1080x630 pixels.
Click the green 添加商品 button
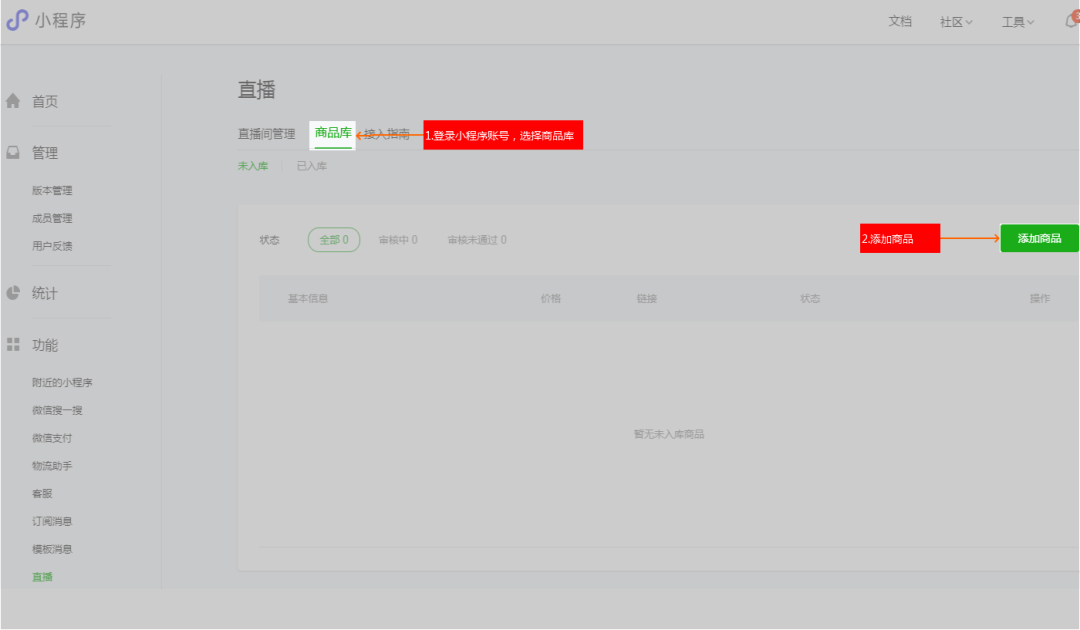click(x=1038, y=238)
